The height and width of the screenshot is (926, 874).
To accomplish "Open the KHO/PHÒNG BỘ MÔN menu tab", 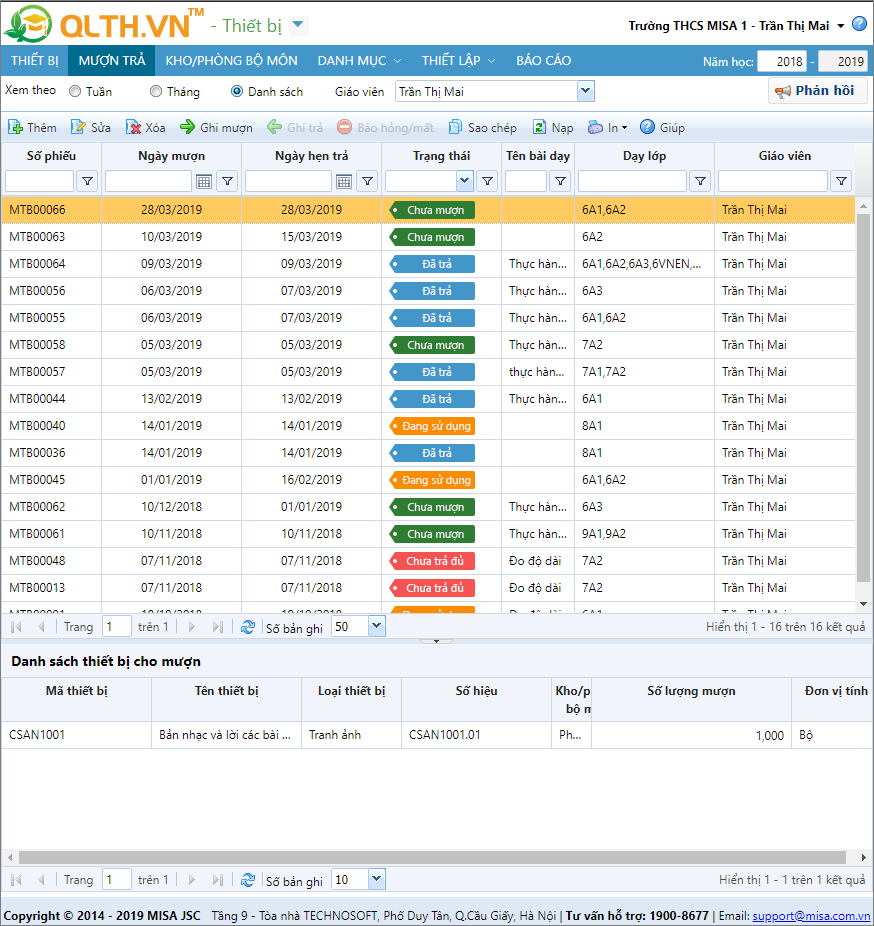I will click(231, 61).
